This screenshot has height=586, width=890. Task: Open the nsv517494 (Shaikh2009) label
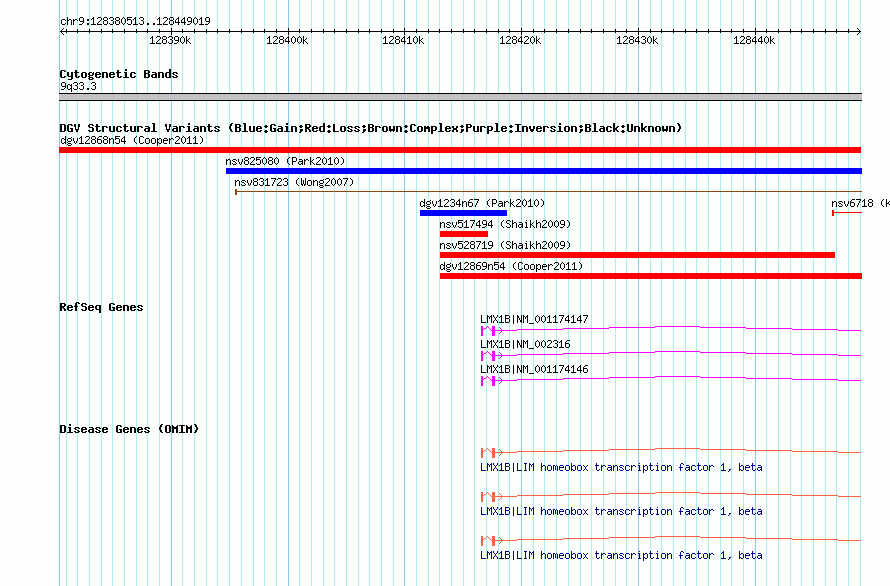pos(505,224)
